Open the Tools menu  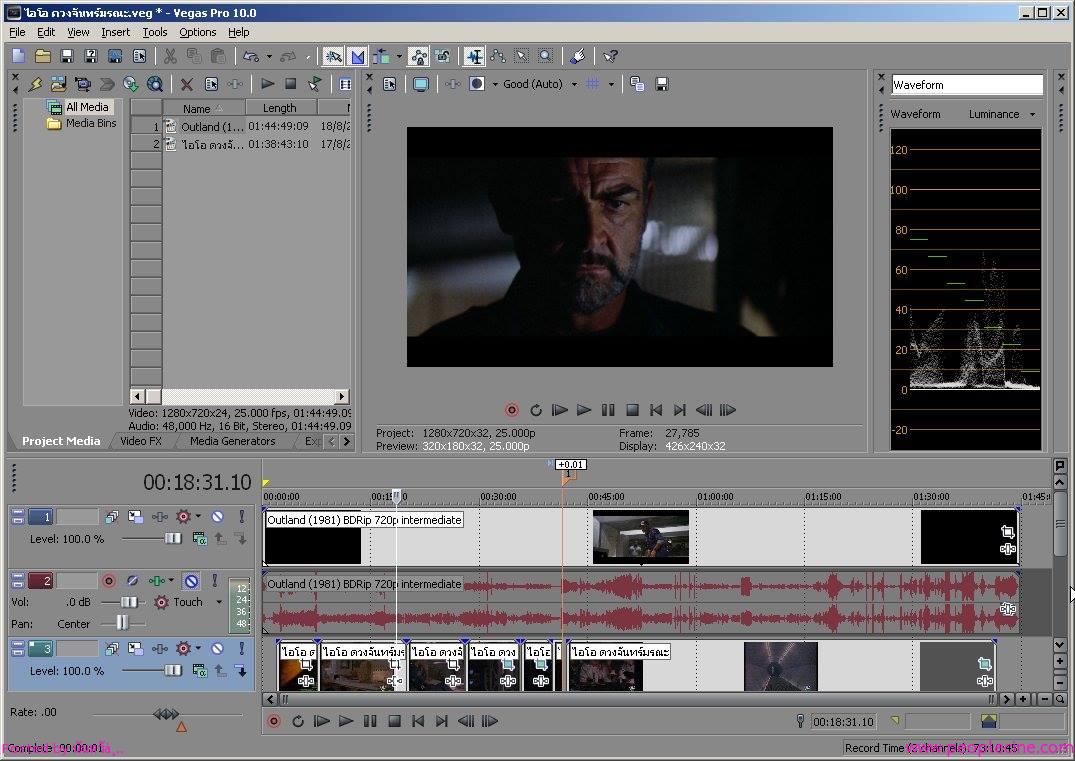(x=154, y=32)
